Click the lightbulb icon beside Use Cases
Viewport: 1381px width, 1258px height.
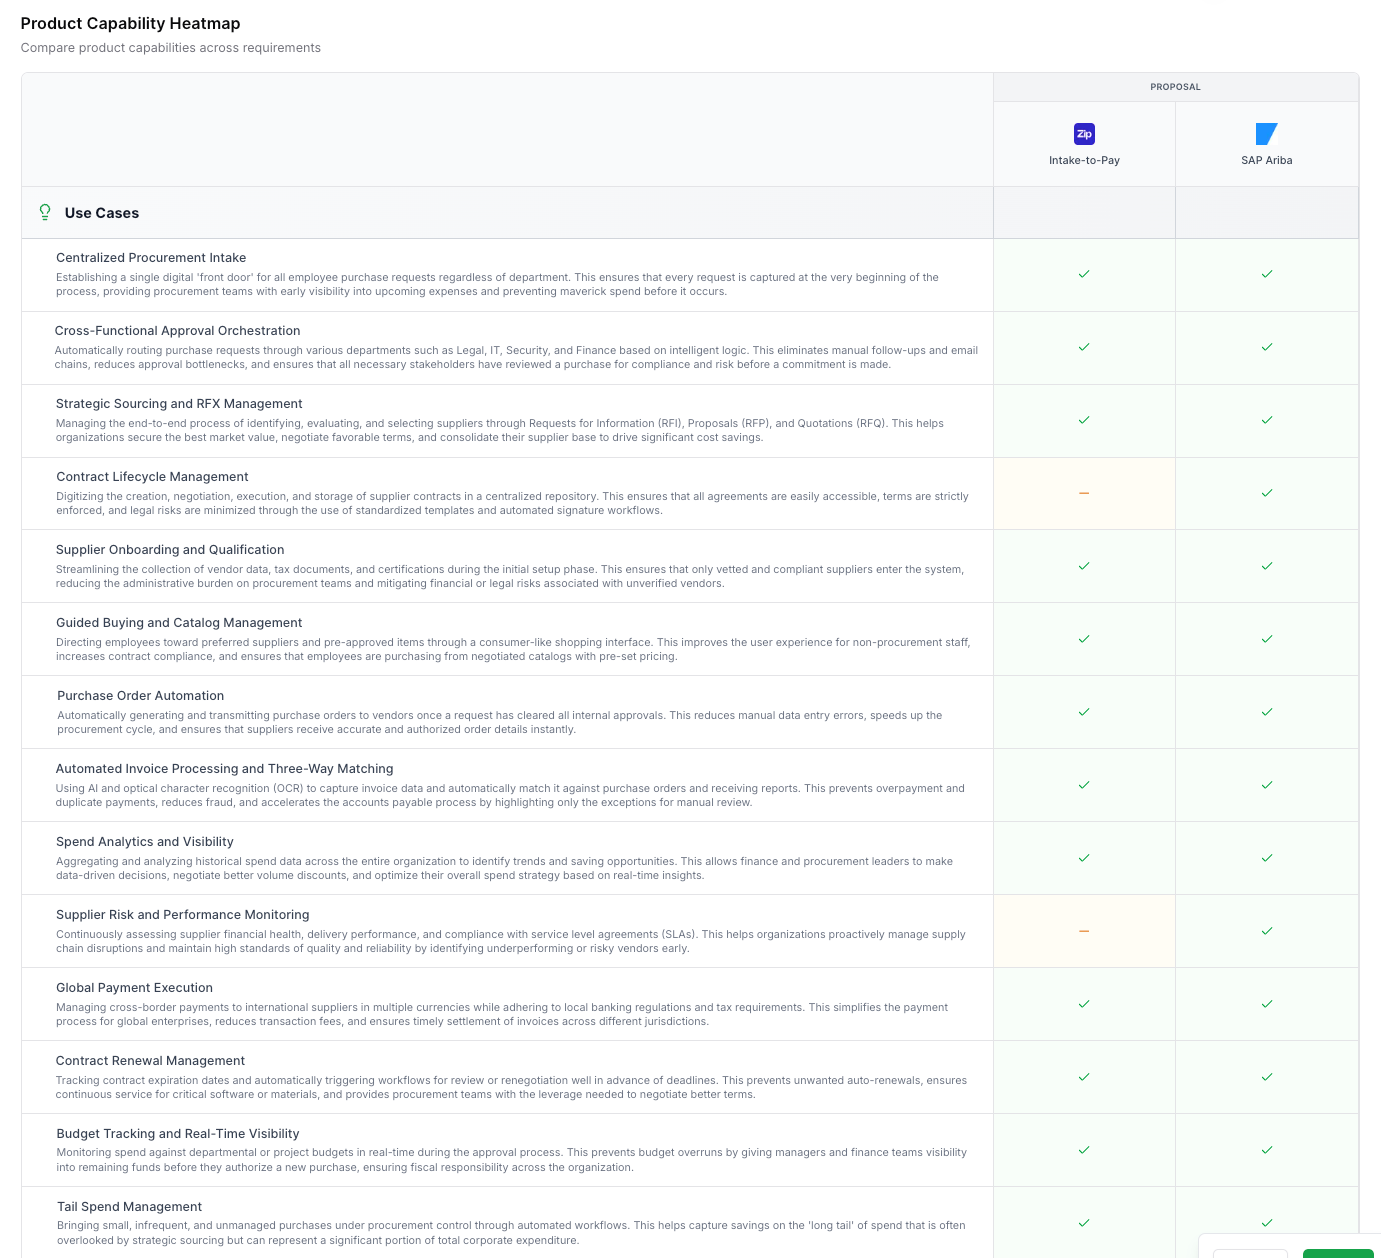coord(45,212)
